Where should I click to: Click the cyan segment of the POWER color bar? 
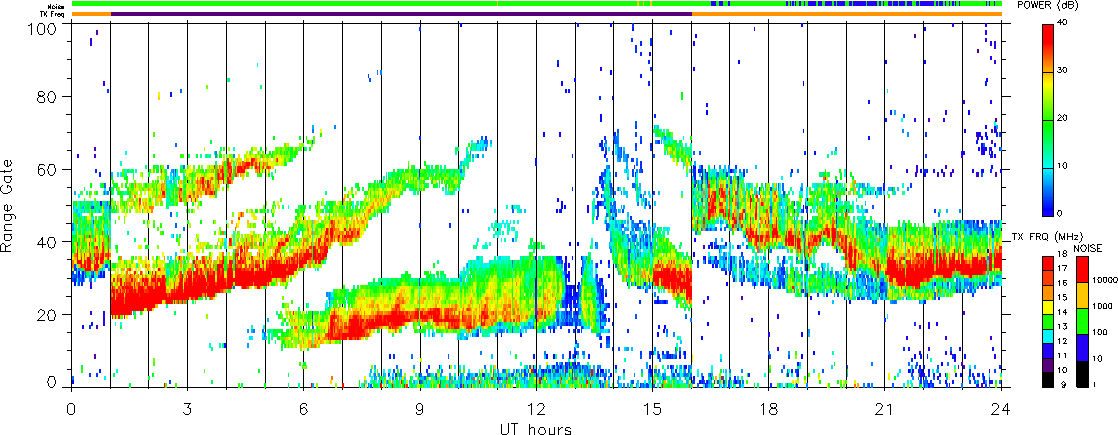point(1048,168)
